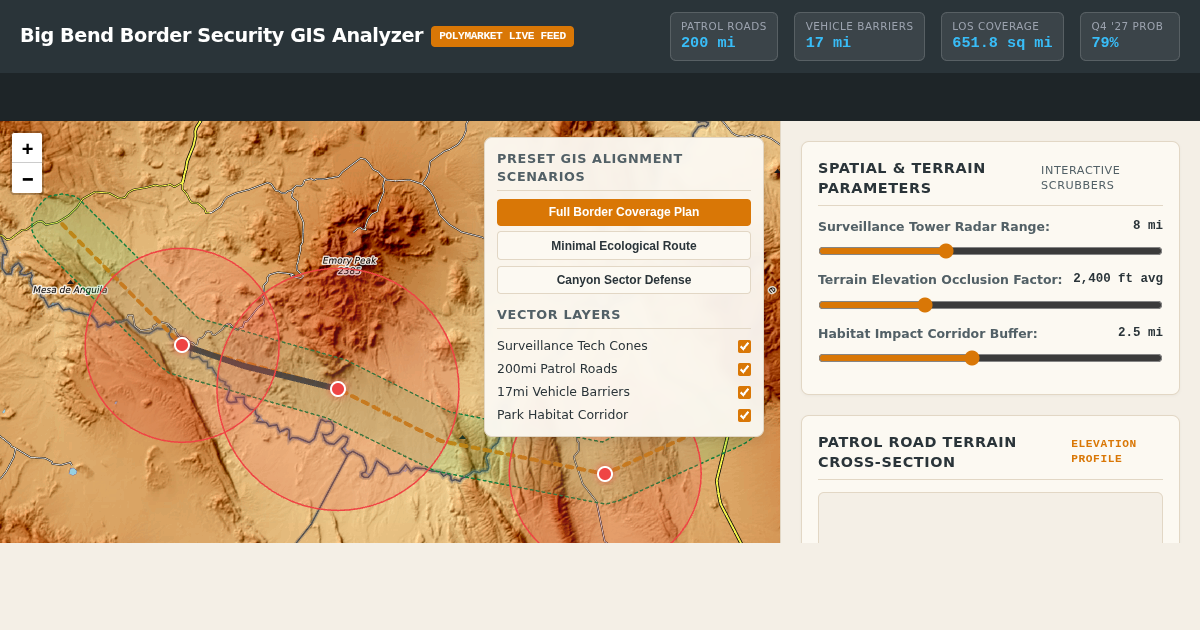The width and height of the screenshot is (1200, 630).
Task: Click the Polymarket Live Feed badge
Action: tap(502, 36)
